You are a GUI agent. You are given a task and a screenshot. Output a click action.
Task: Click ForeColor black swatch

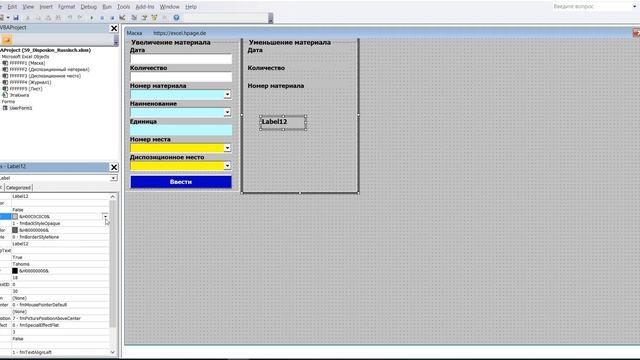tap(15, 271)
